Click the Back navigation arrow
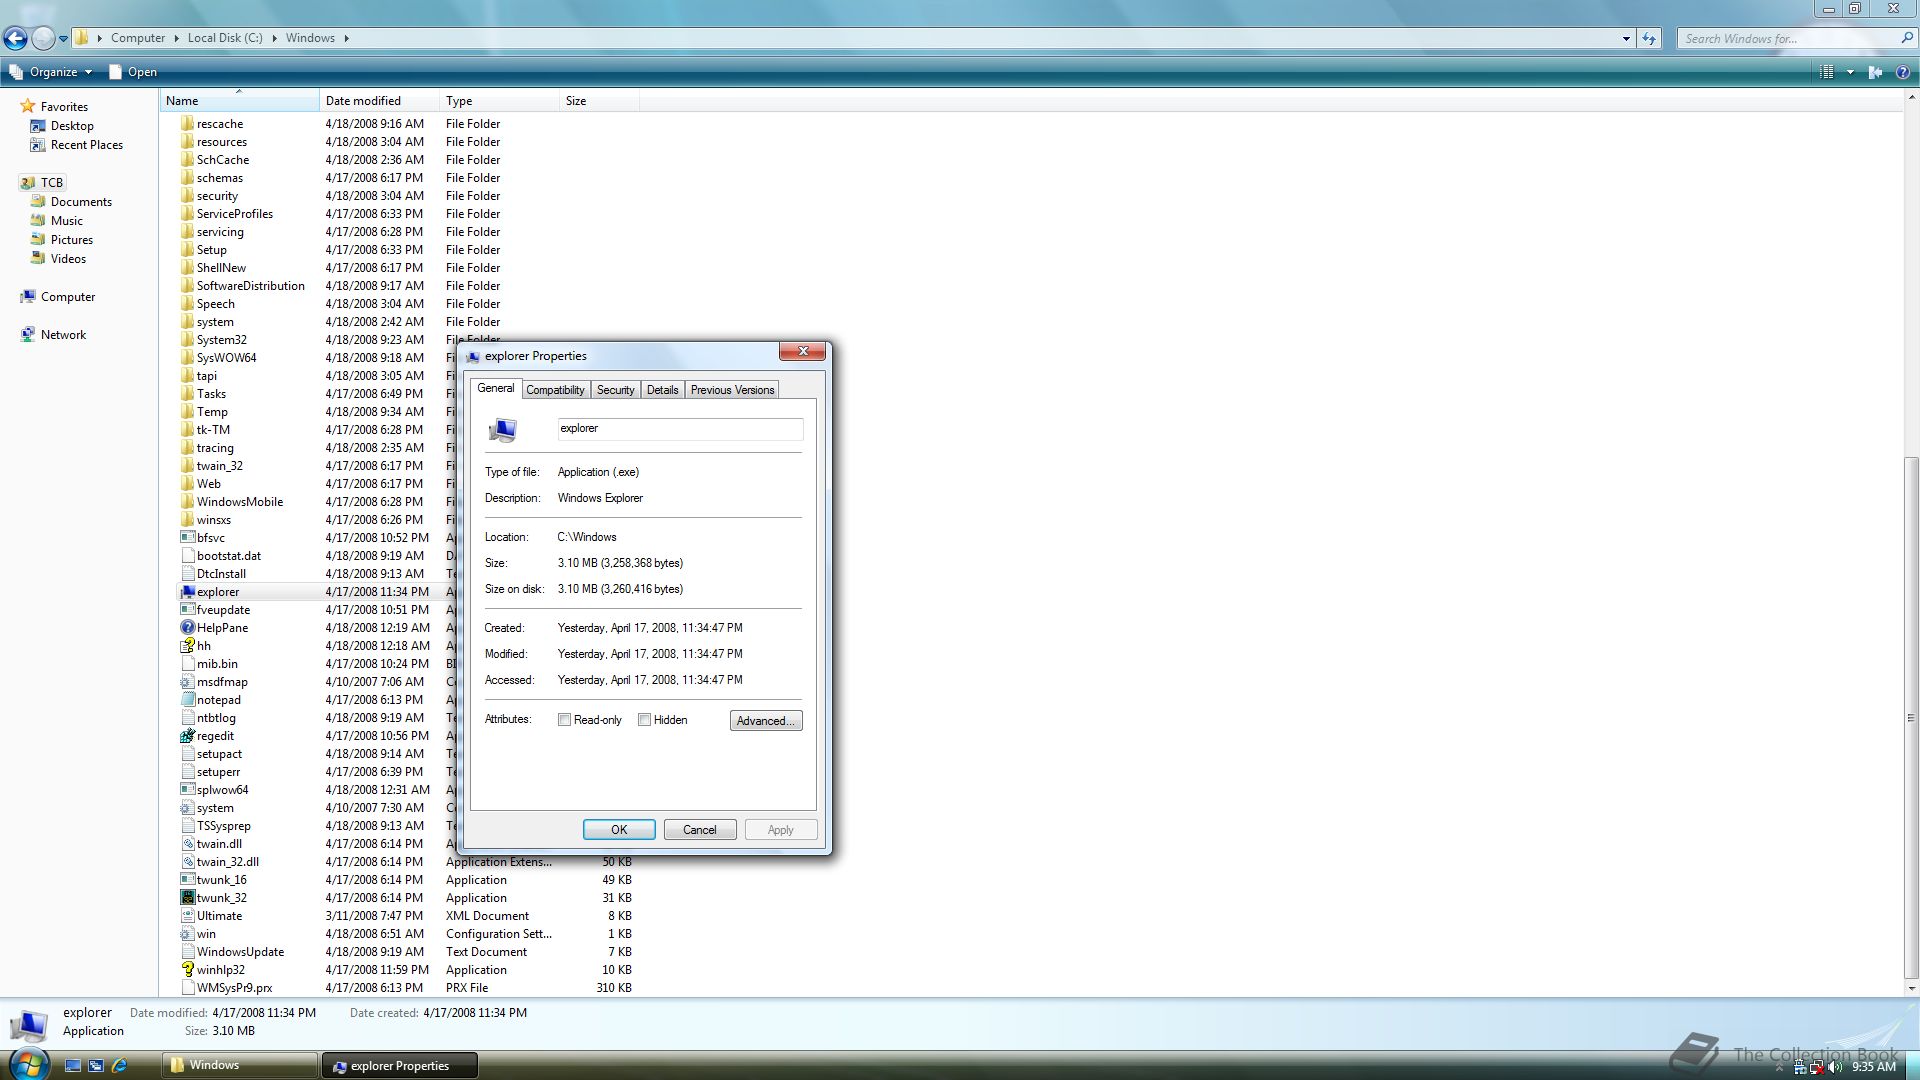This screenshot has height=1080, width=1920. 15,39
